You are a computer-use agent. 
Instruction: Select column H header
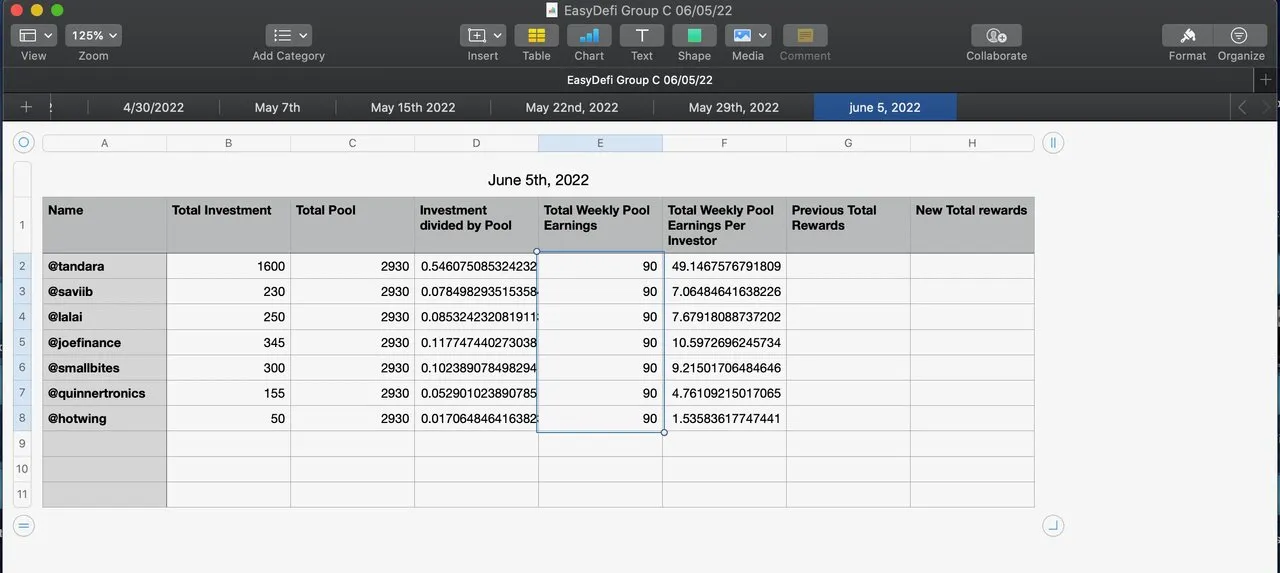[x=972, y=143]
